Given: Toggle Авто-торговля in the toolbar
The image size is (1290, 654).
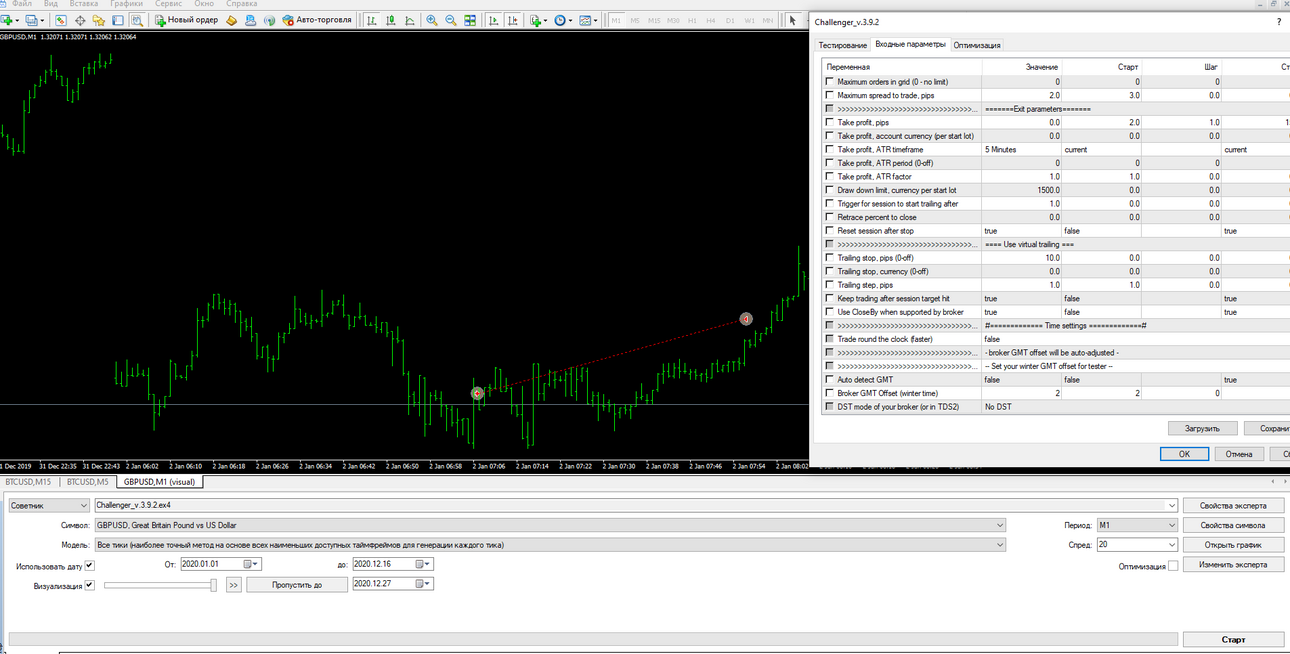Looking at the screenshot, I should click(317, 20).
